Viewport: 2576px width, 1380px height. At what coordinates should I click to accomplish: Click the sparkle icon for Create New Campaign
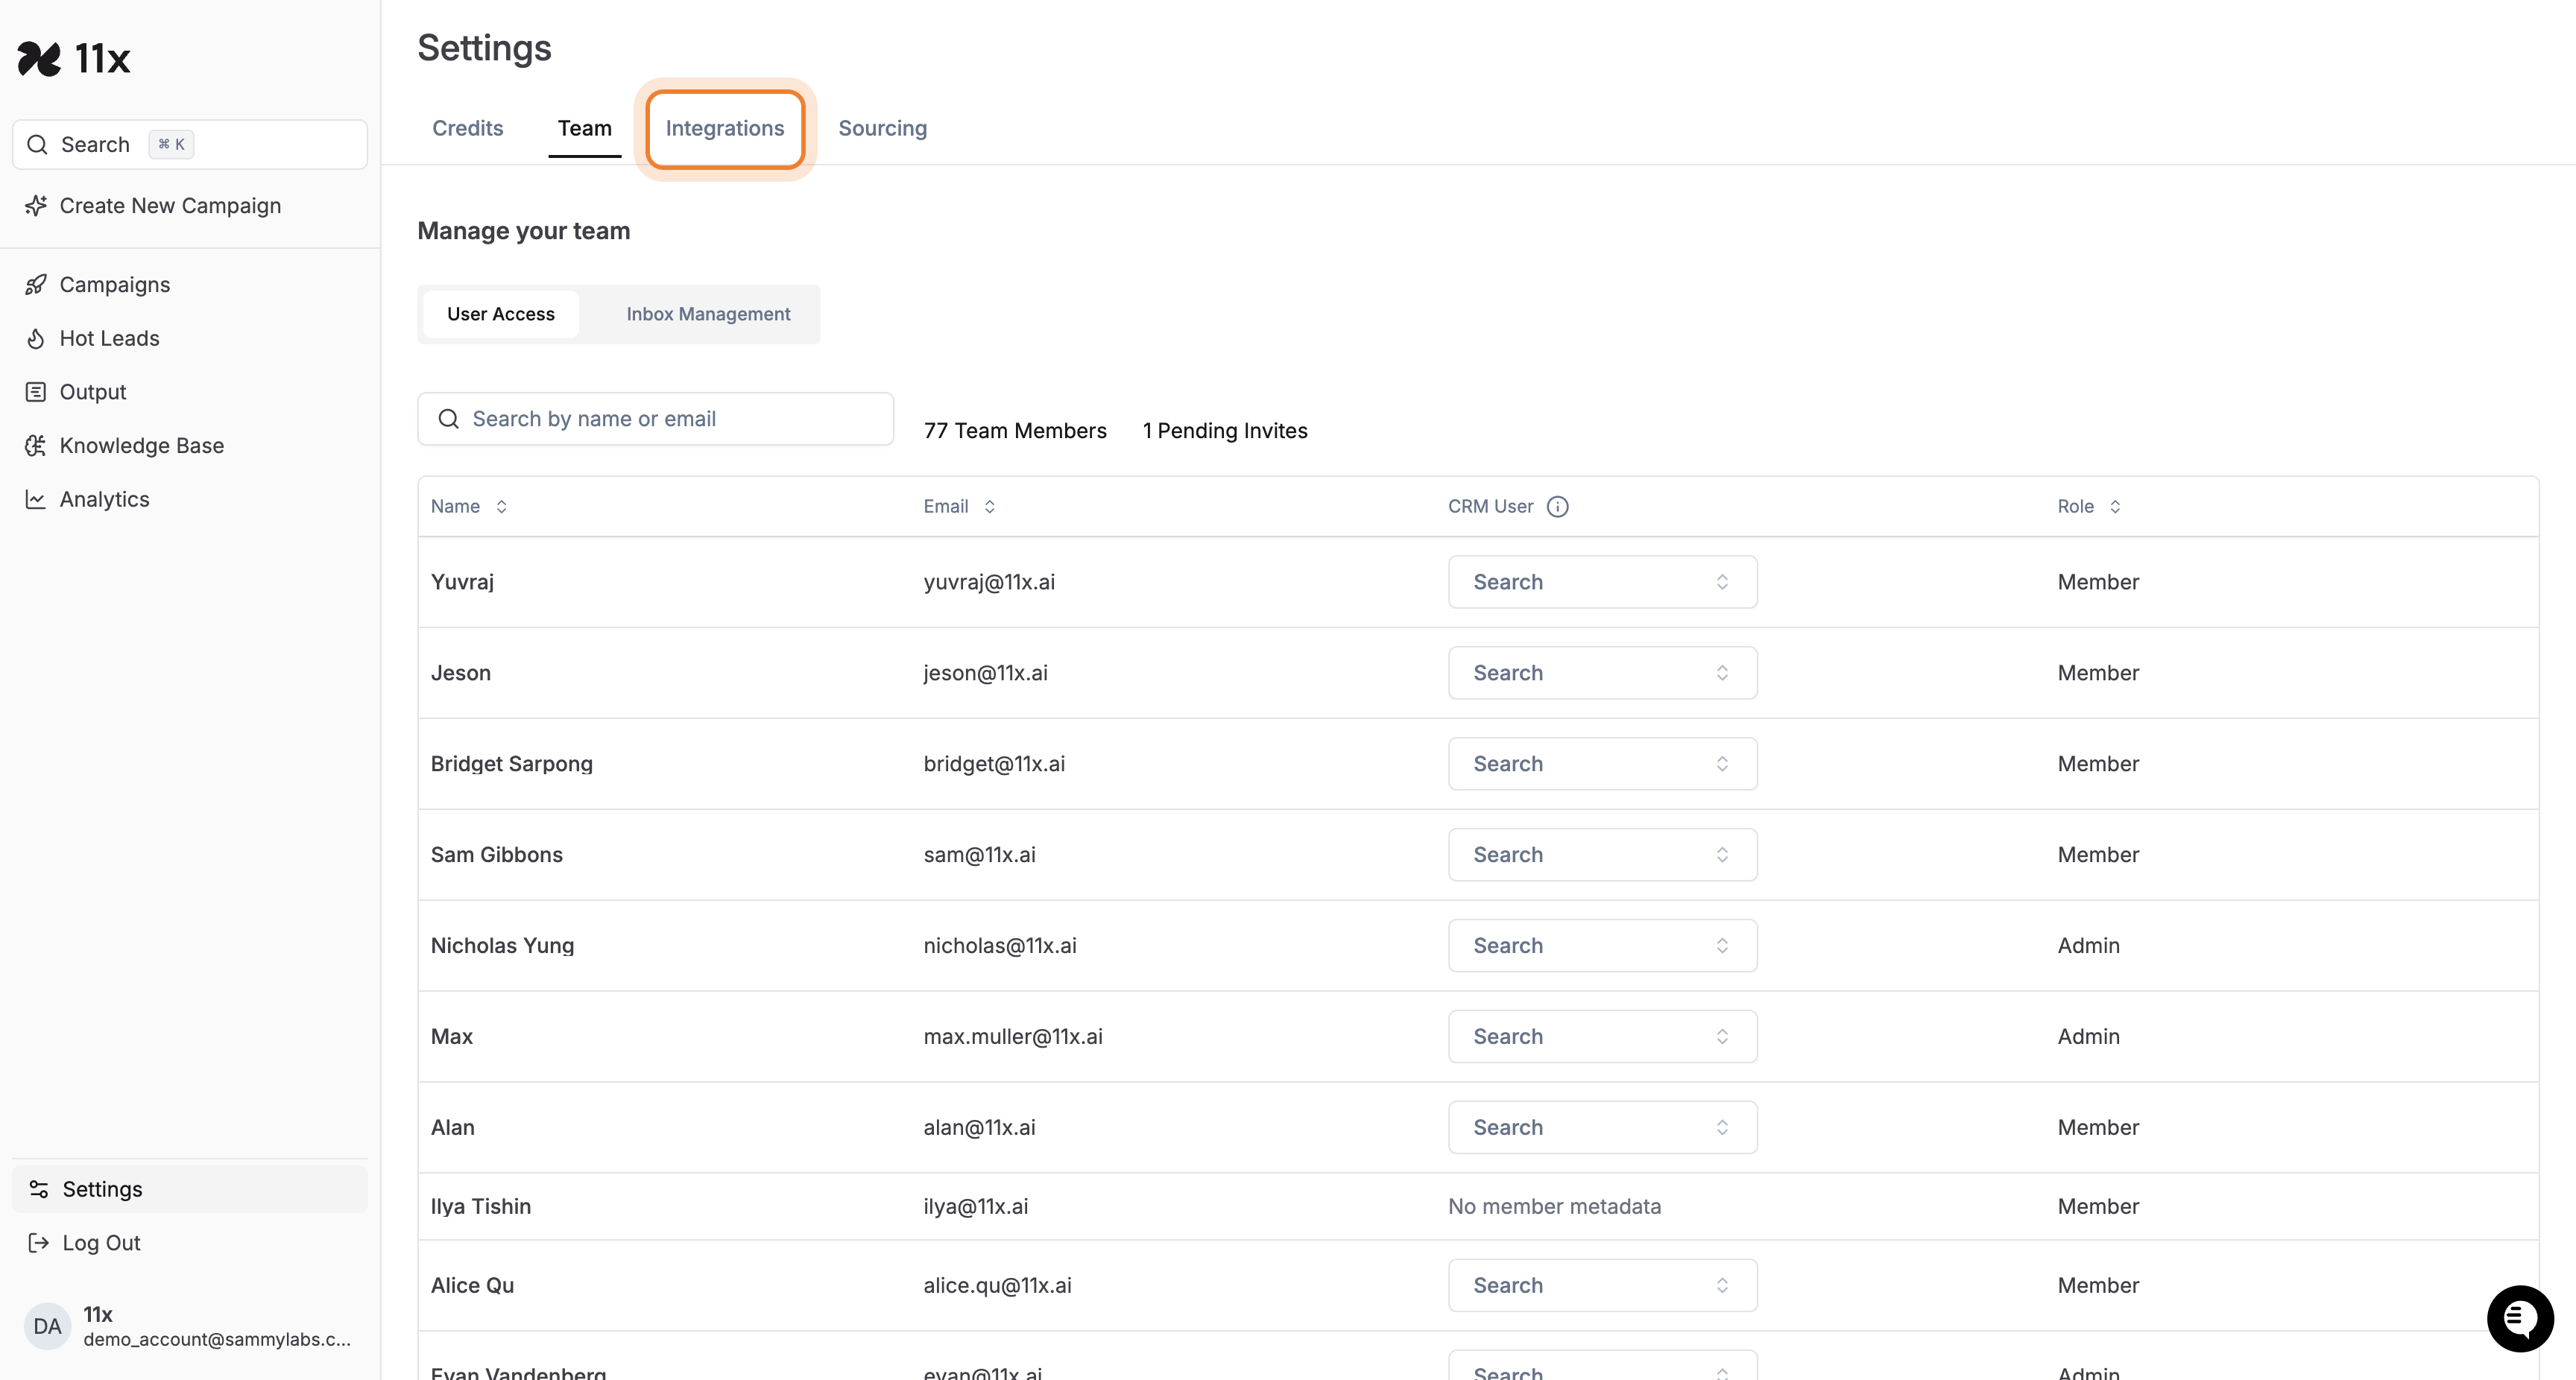point(36,205)
